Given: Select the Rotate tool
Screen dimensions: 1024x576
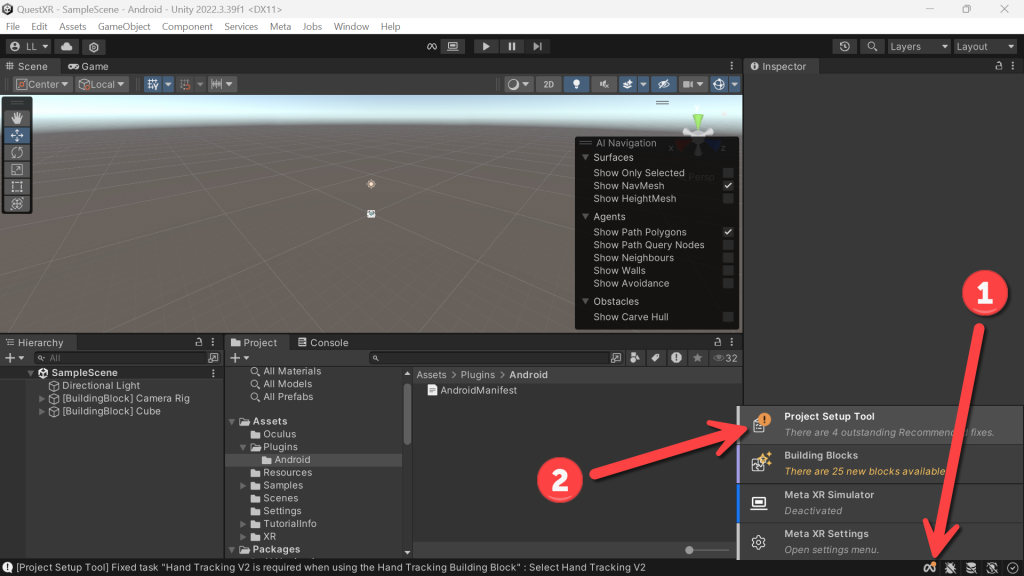Looking at the screenshot, I should click(17, 152).
